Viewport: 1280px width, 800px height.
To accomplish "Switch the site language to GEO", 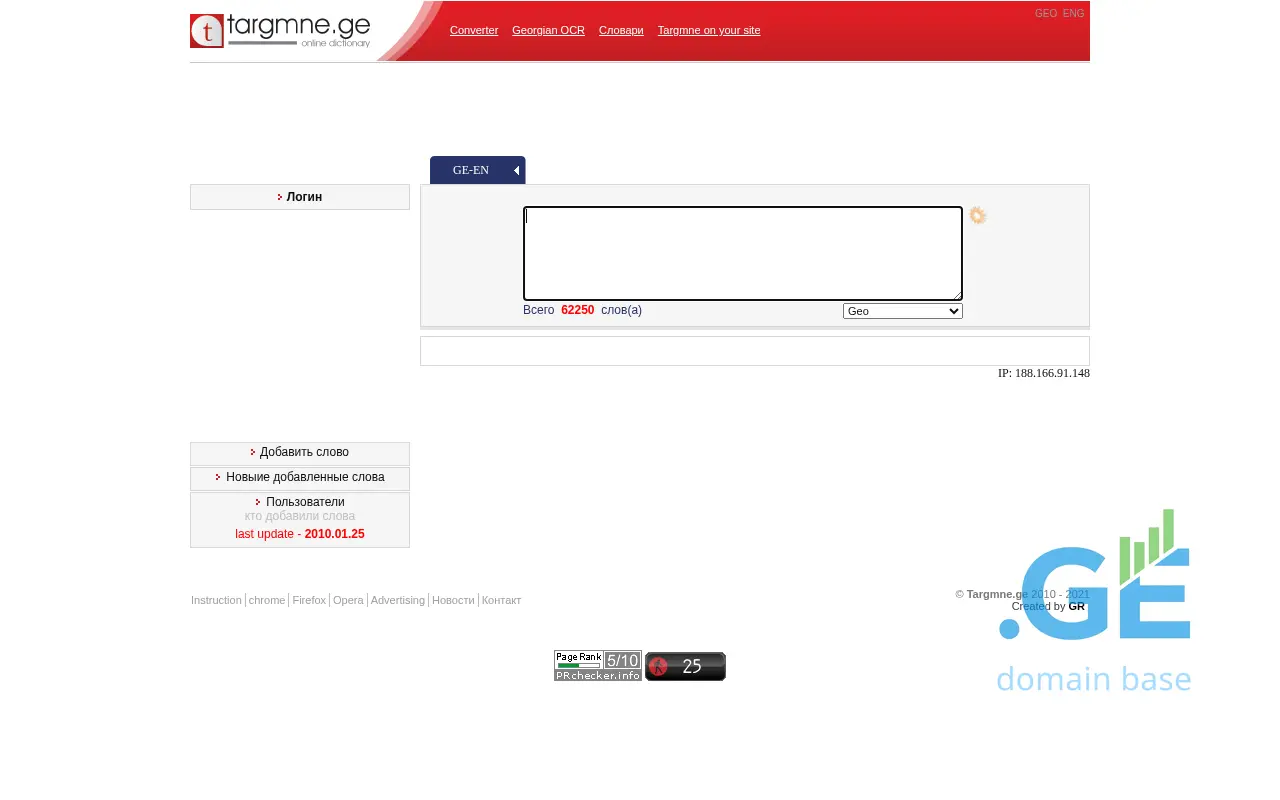I will click(x=1045, y=14).
